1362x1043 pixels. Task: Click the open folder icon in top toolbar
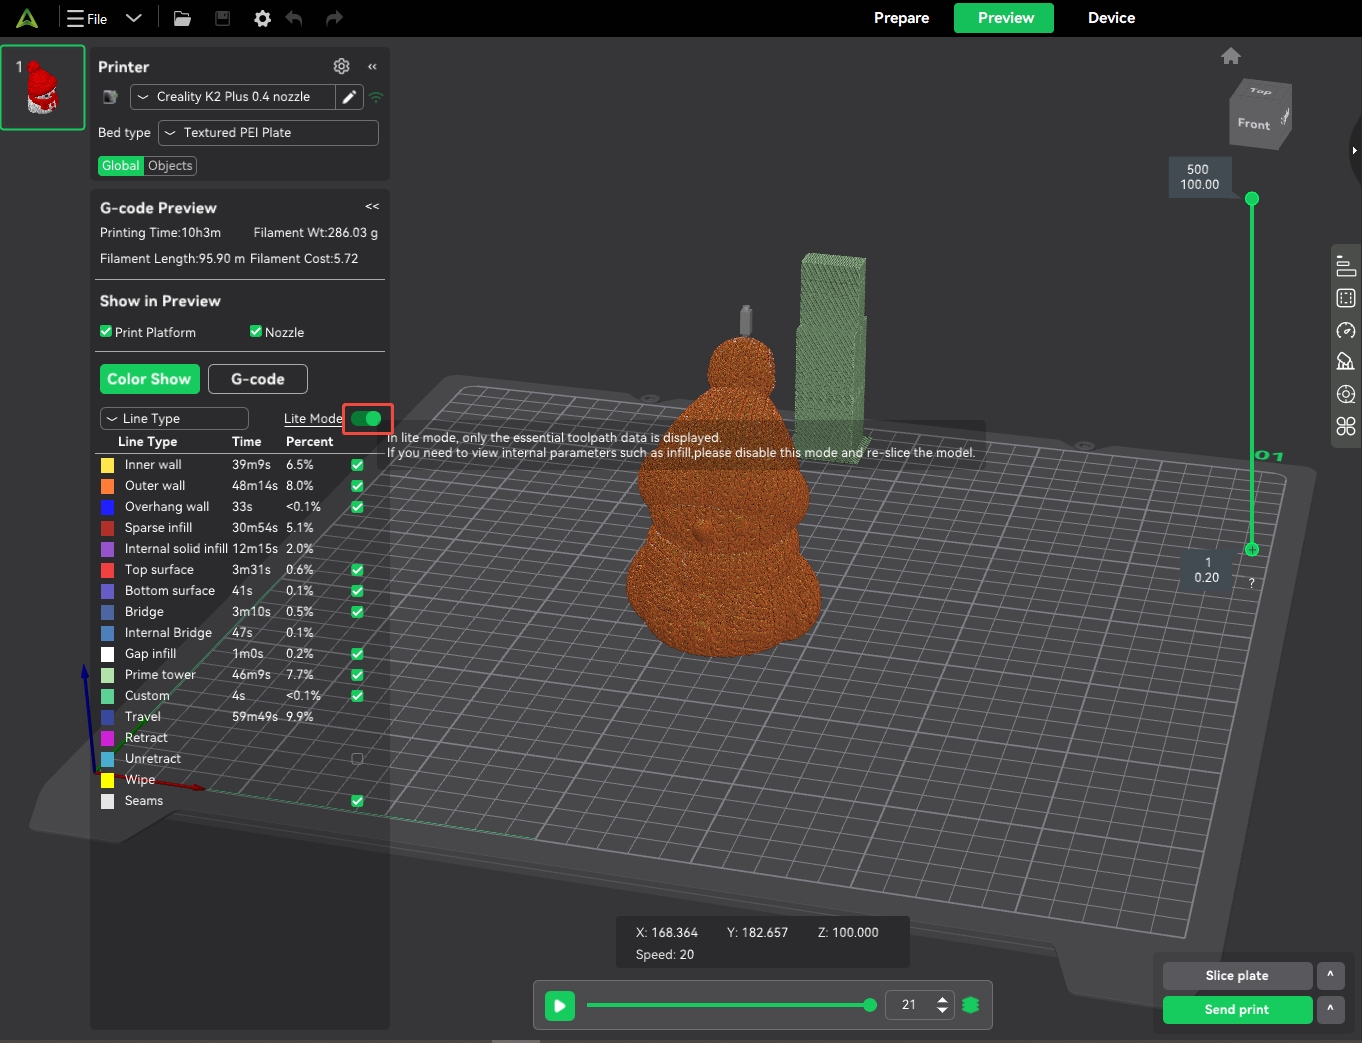182,18
